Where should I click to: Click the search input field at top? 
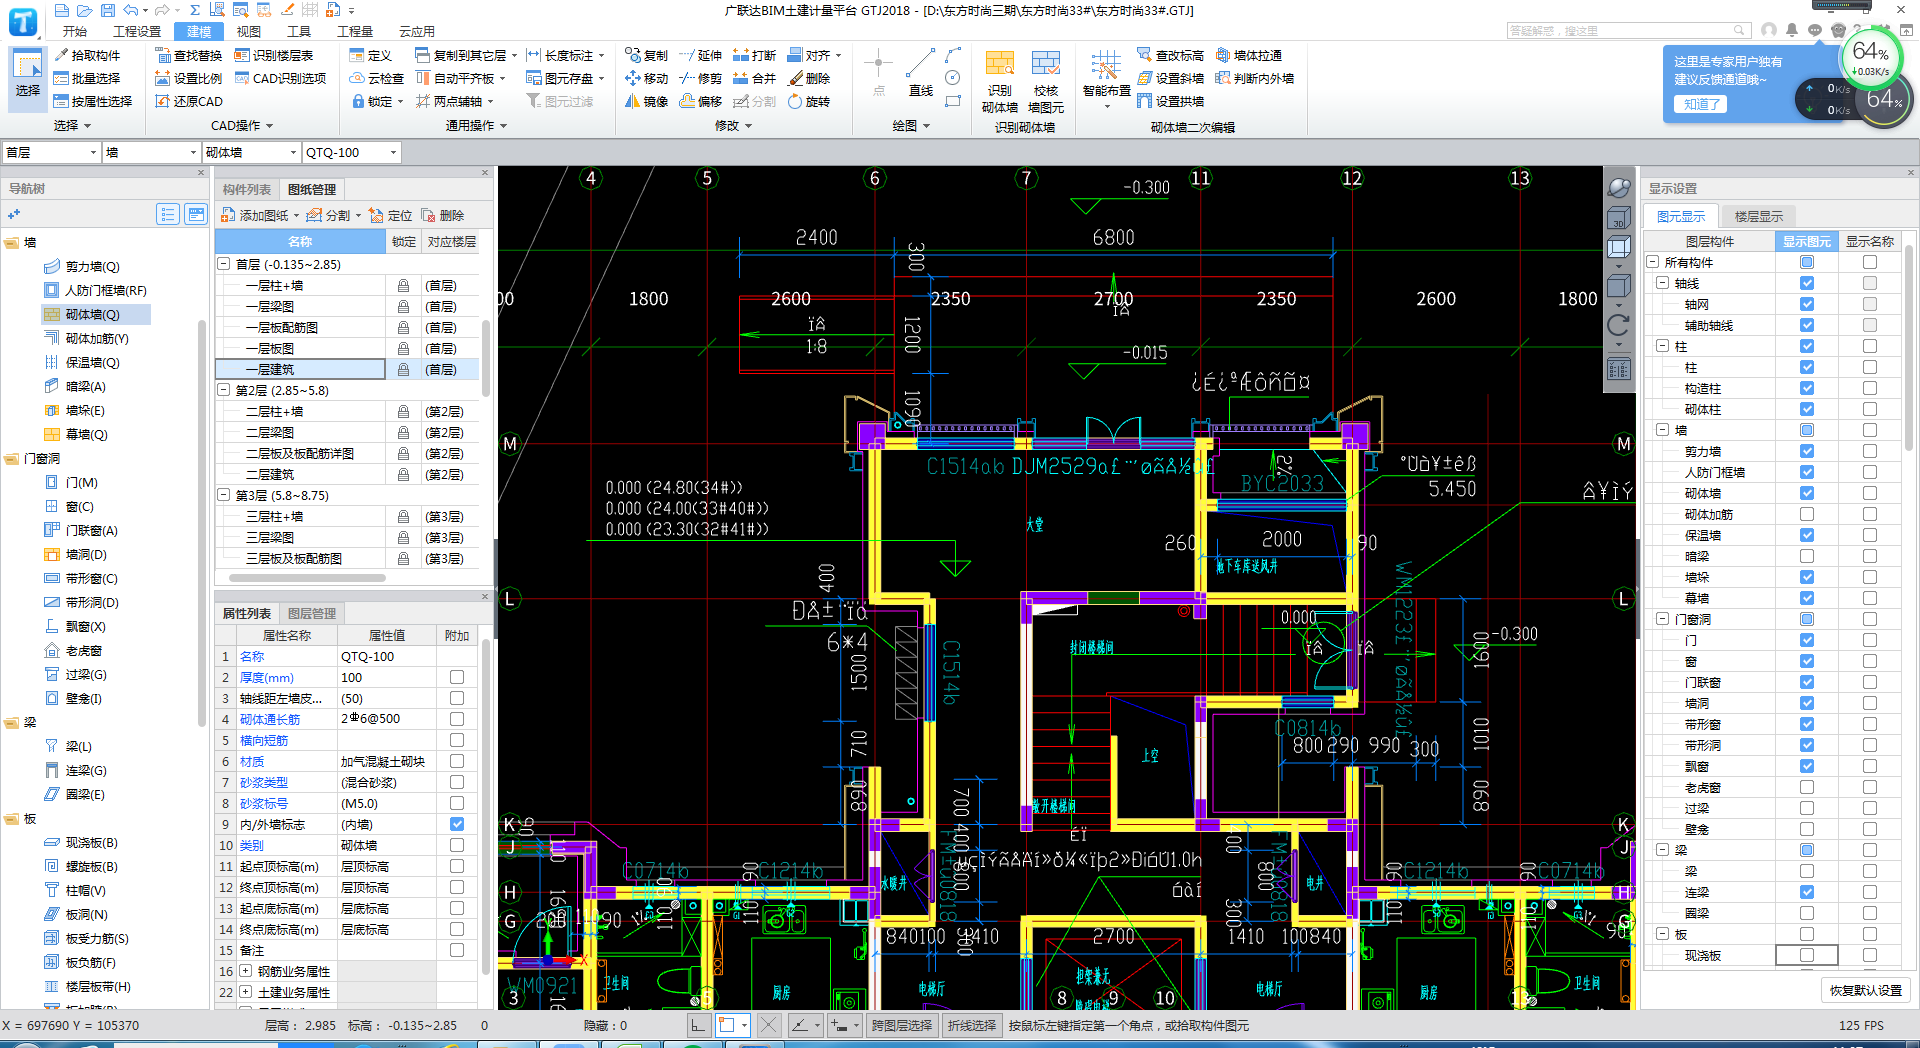(x=1628, y=31)
